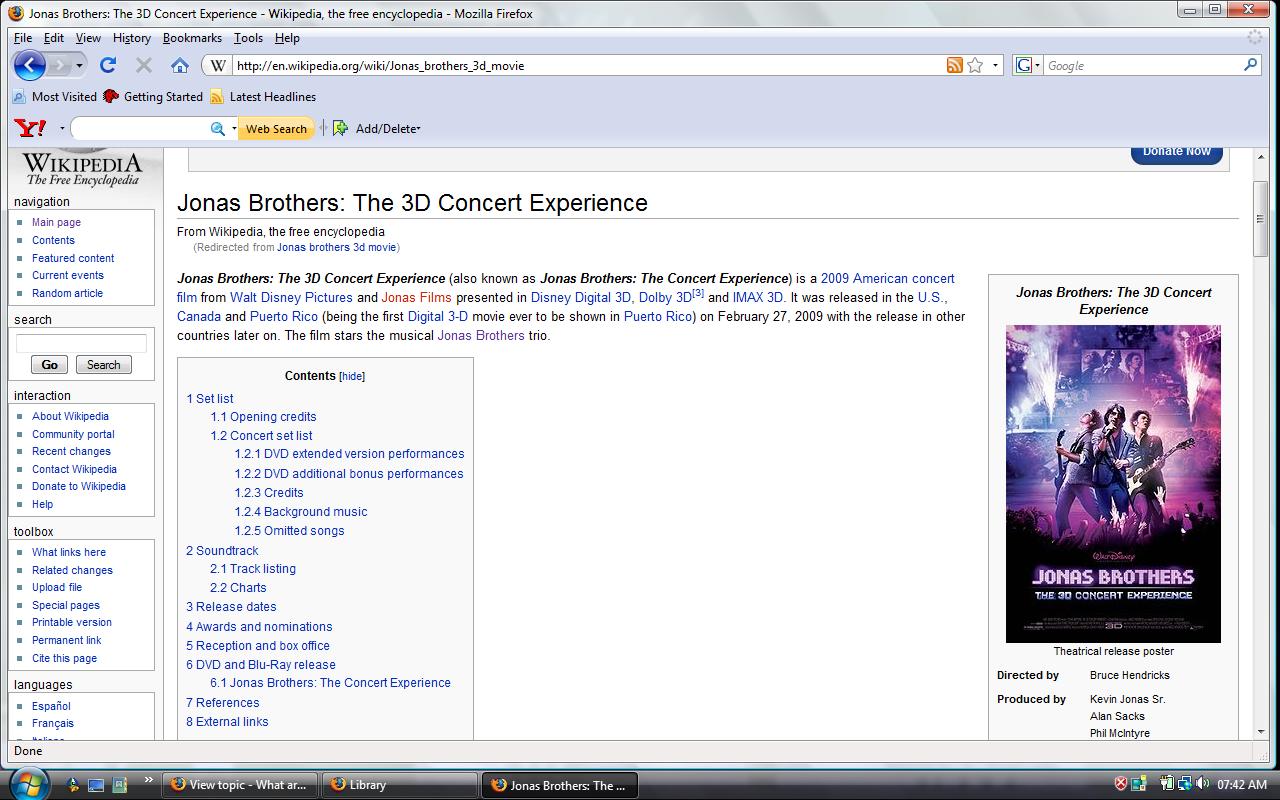This screenshot has width=1280, height=800.
Task: Open the Bookmarks menu
Action: (192, 38)
